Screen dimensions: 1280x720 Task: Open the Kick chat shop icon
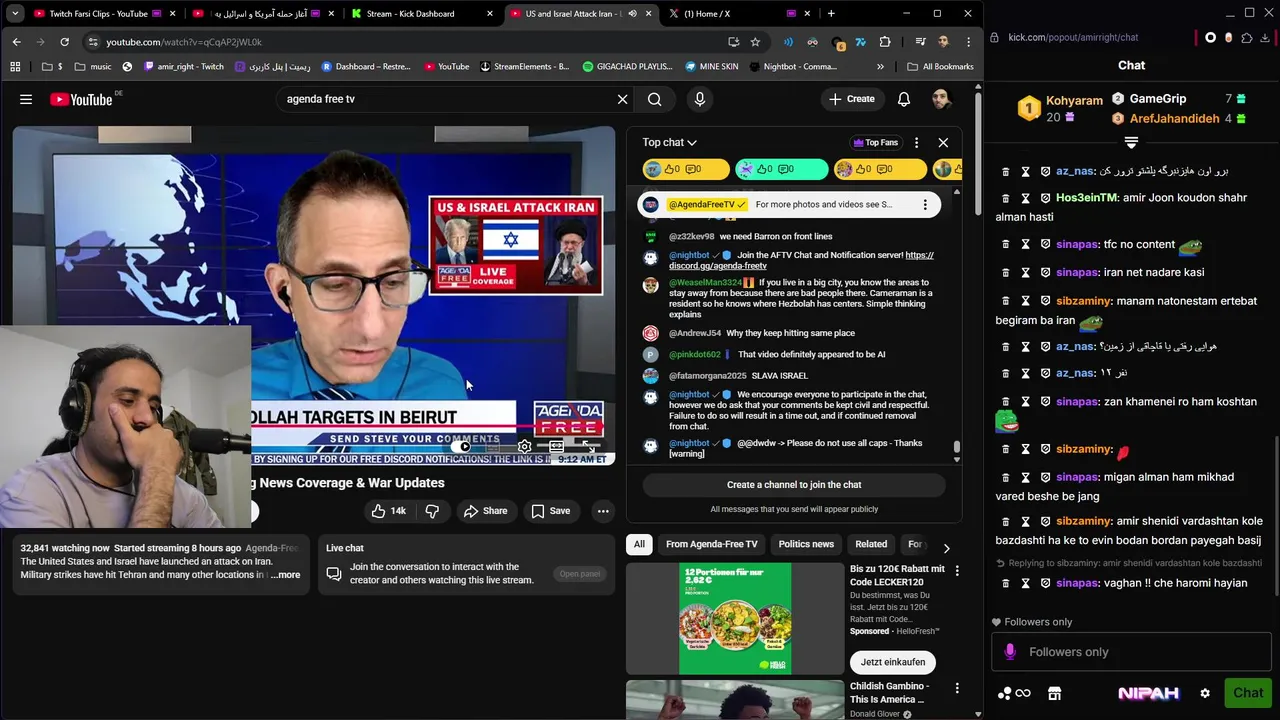1054,693
